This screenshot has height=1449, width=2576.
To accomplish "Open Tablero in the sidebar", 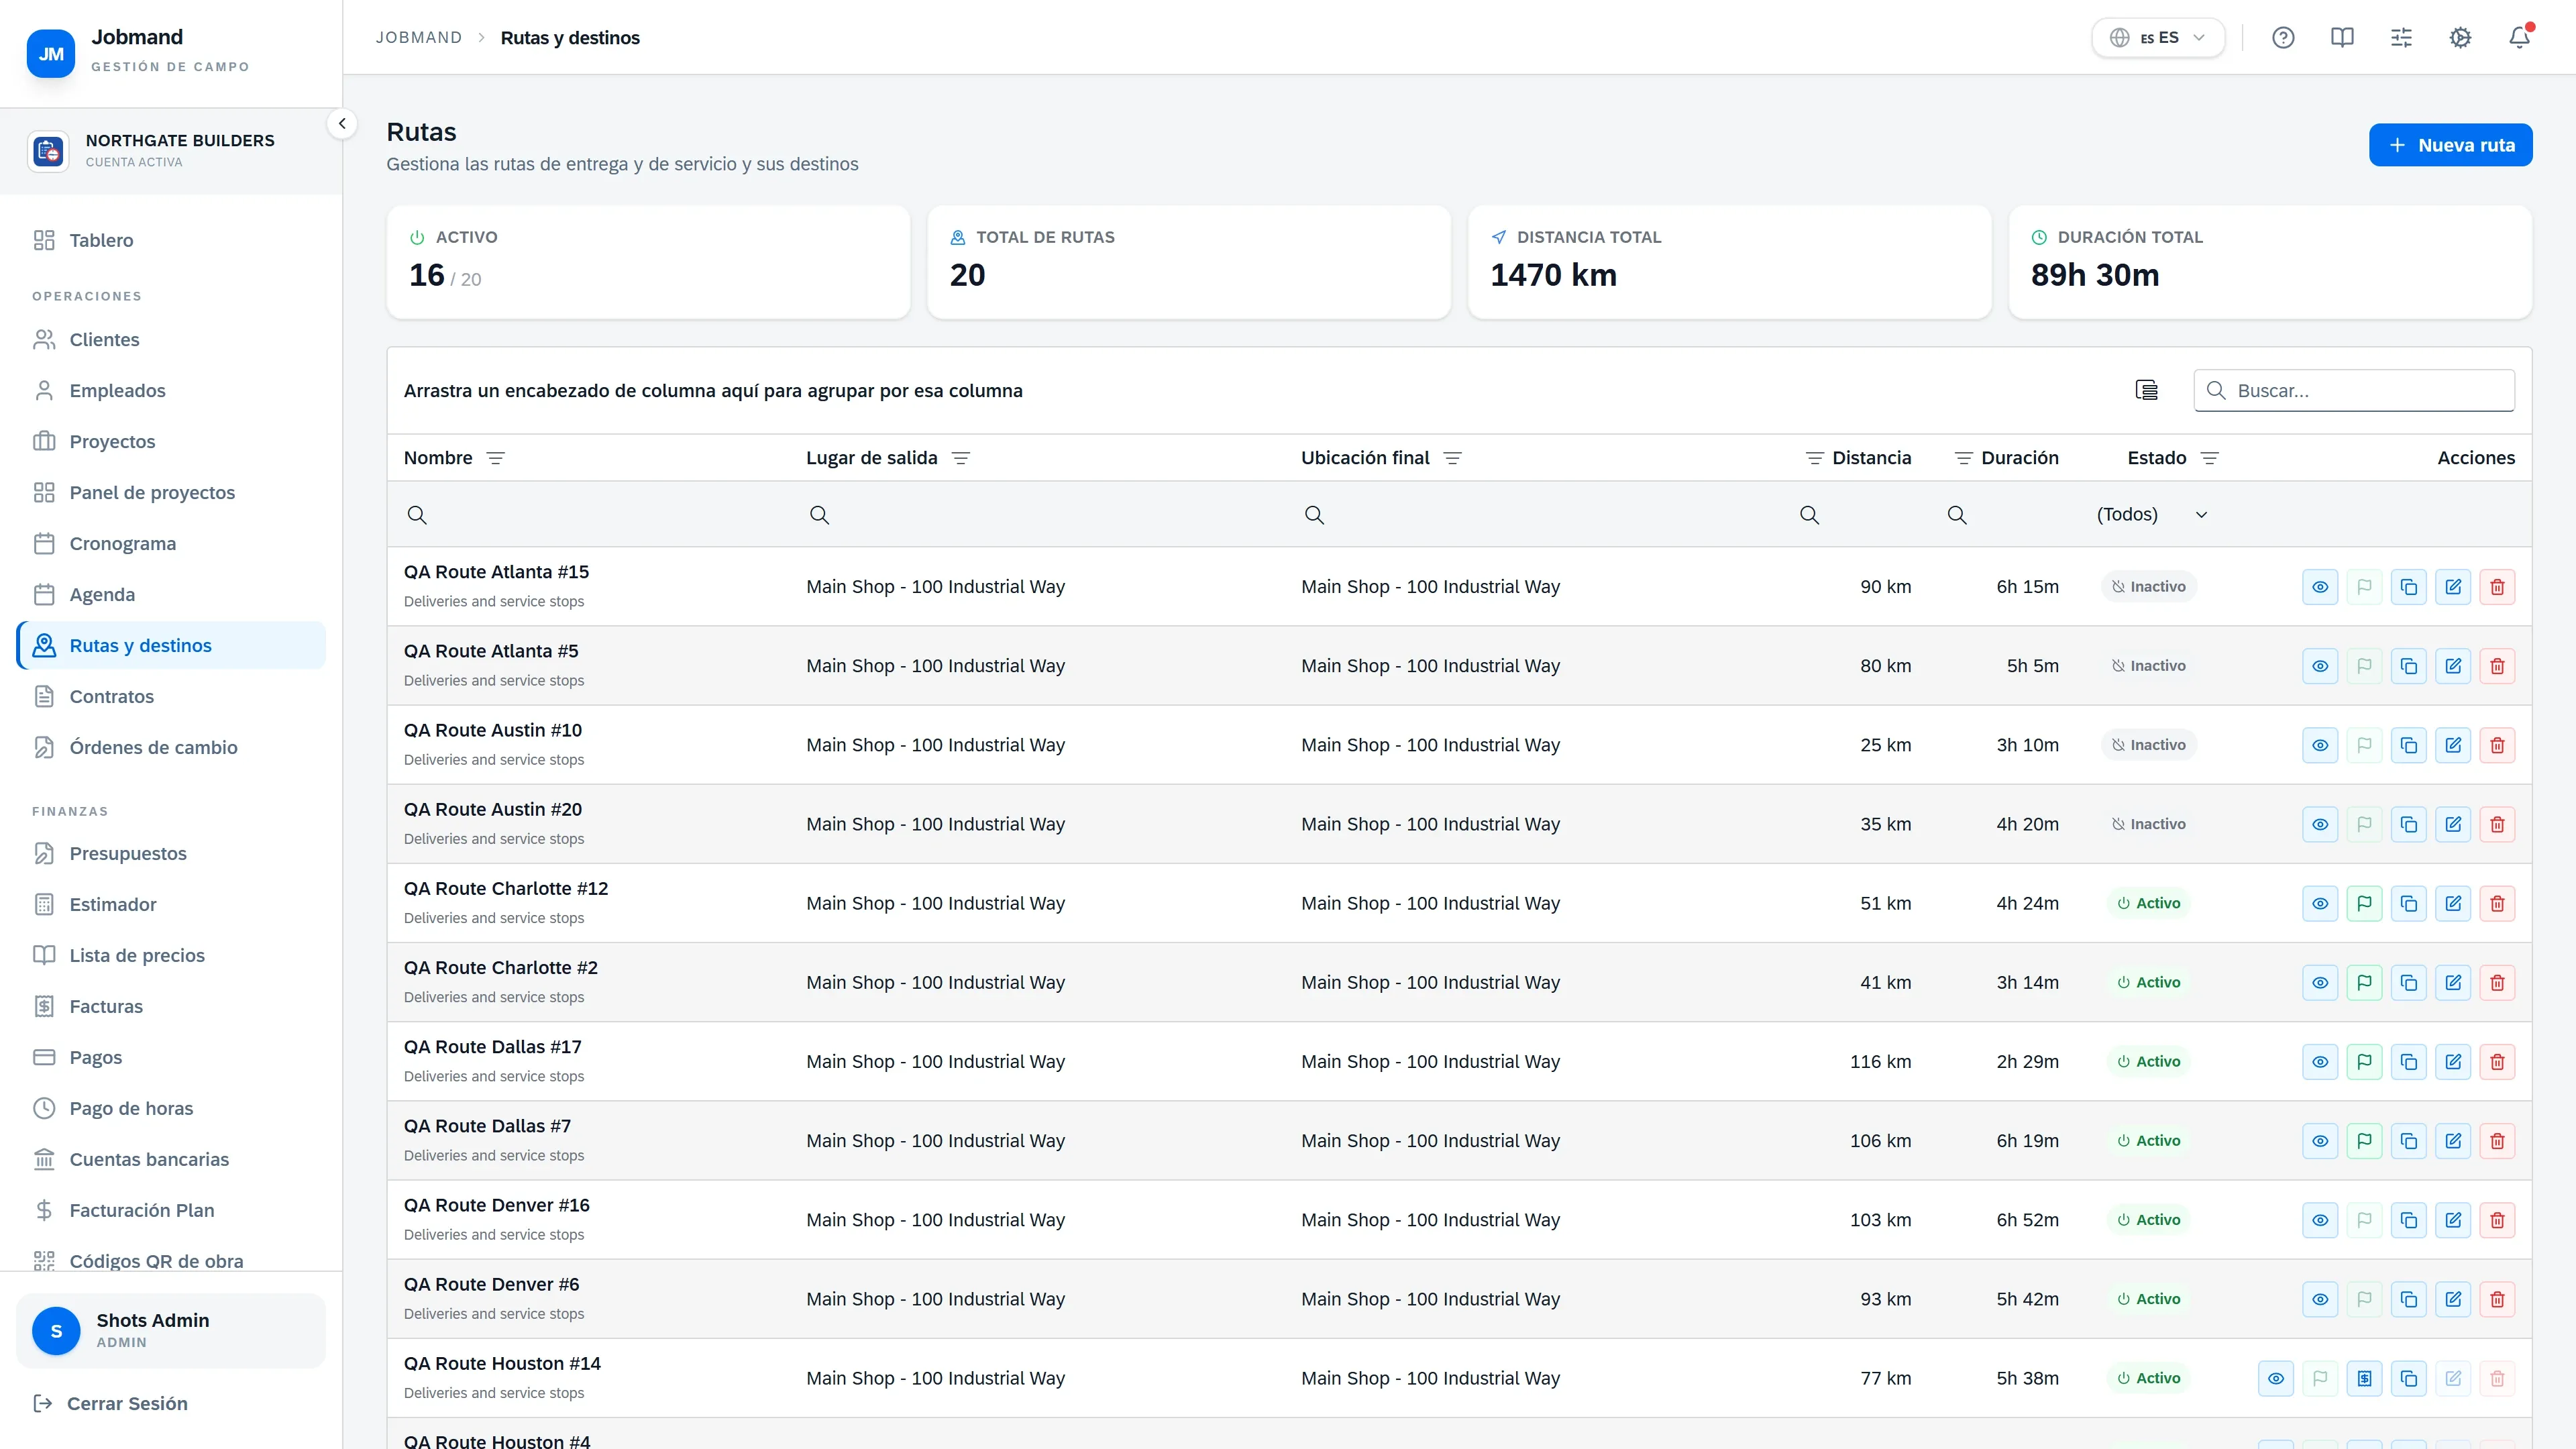I will (171, 240).
